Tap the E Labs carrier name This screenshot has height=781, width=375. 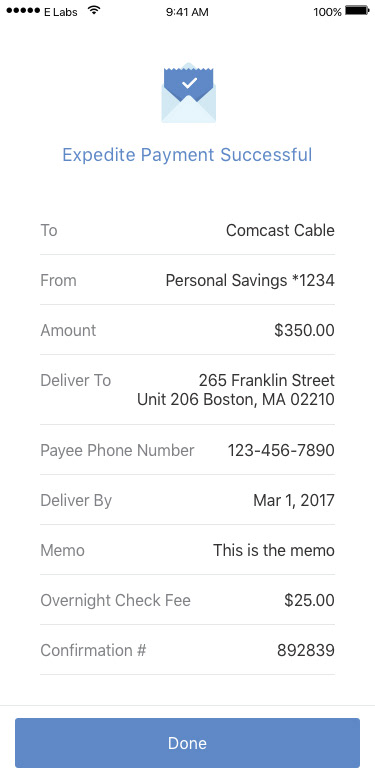coord(61,11)
